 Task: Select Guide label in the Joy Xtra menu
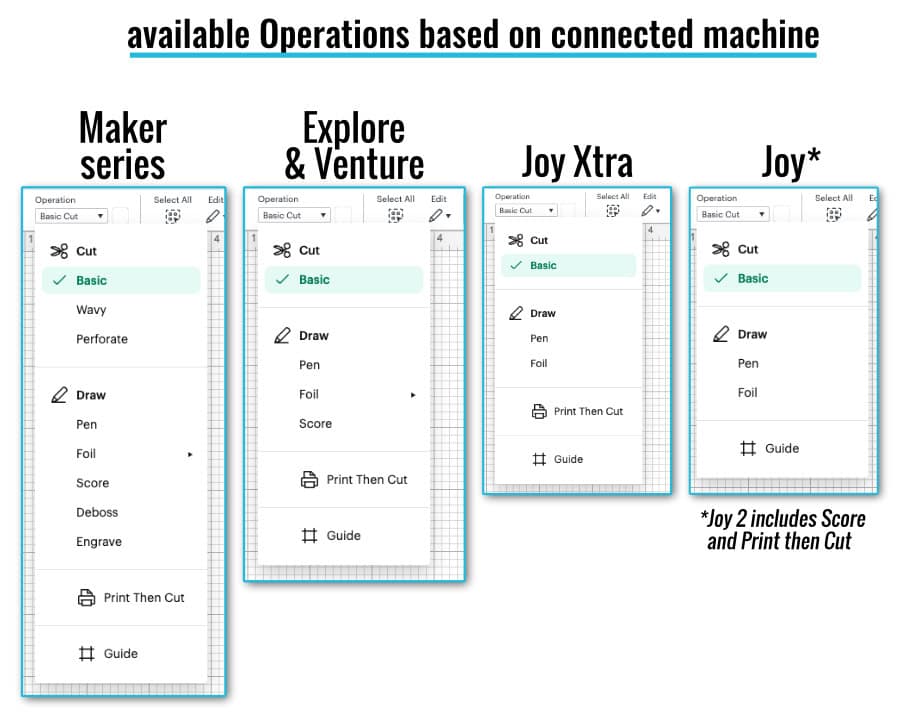point(568,459)
